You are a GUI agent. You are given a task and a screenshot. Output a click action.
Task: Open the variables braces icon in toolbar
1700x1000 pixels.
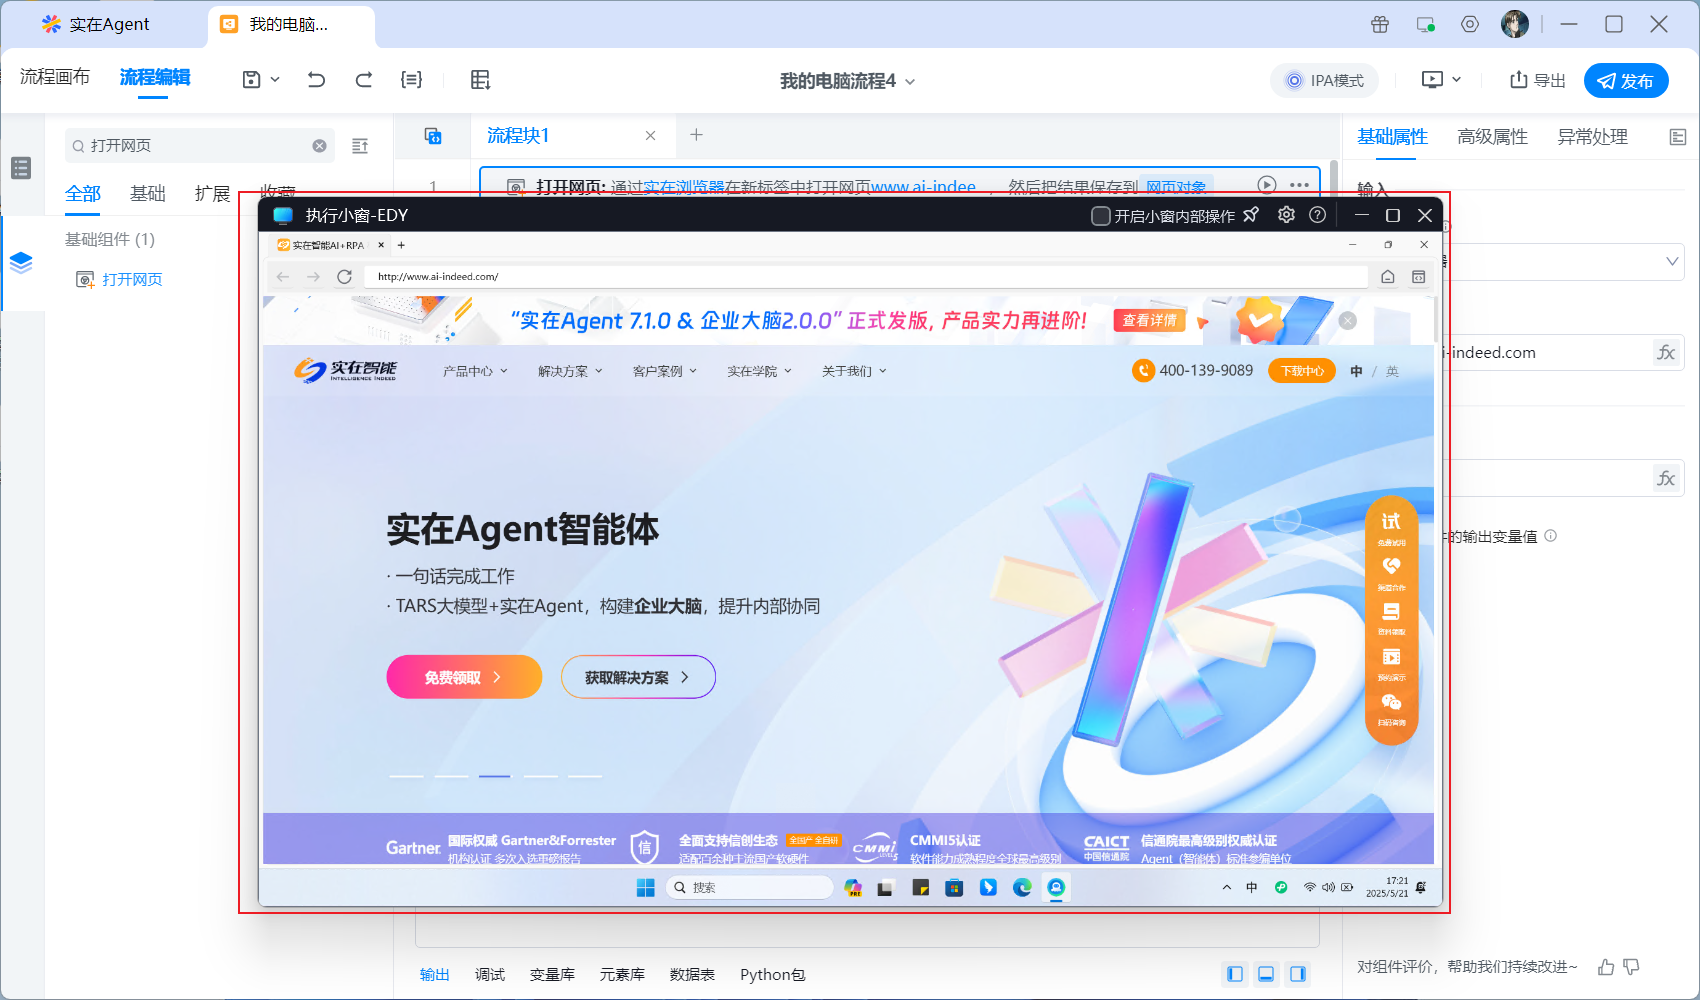411,80
